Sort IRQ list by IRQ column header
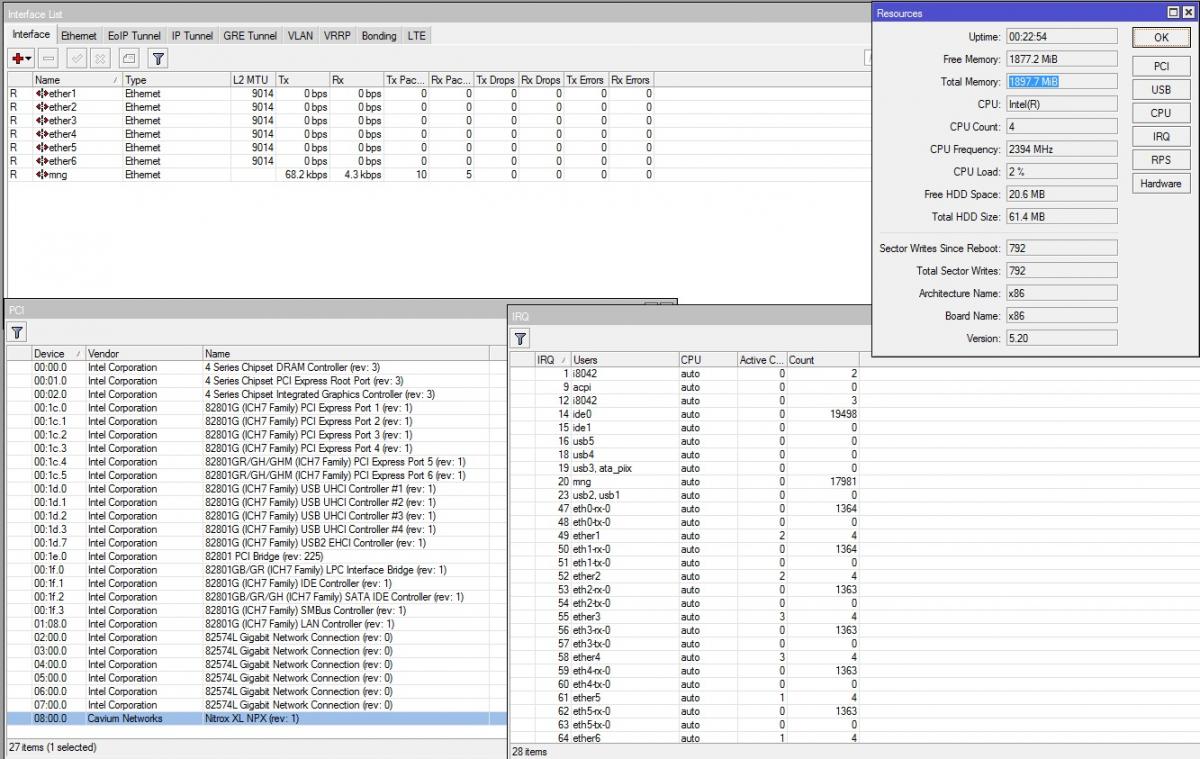 click(550, 360)
